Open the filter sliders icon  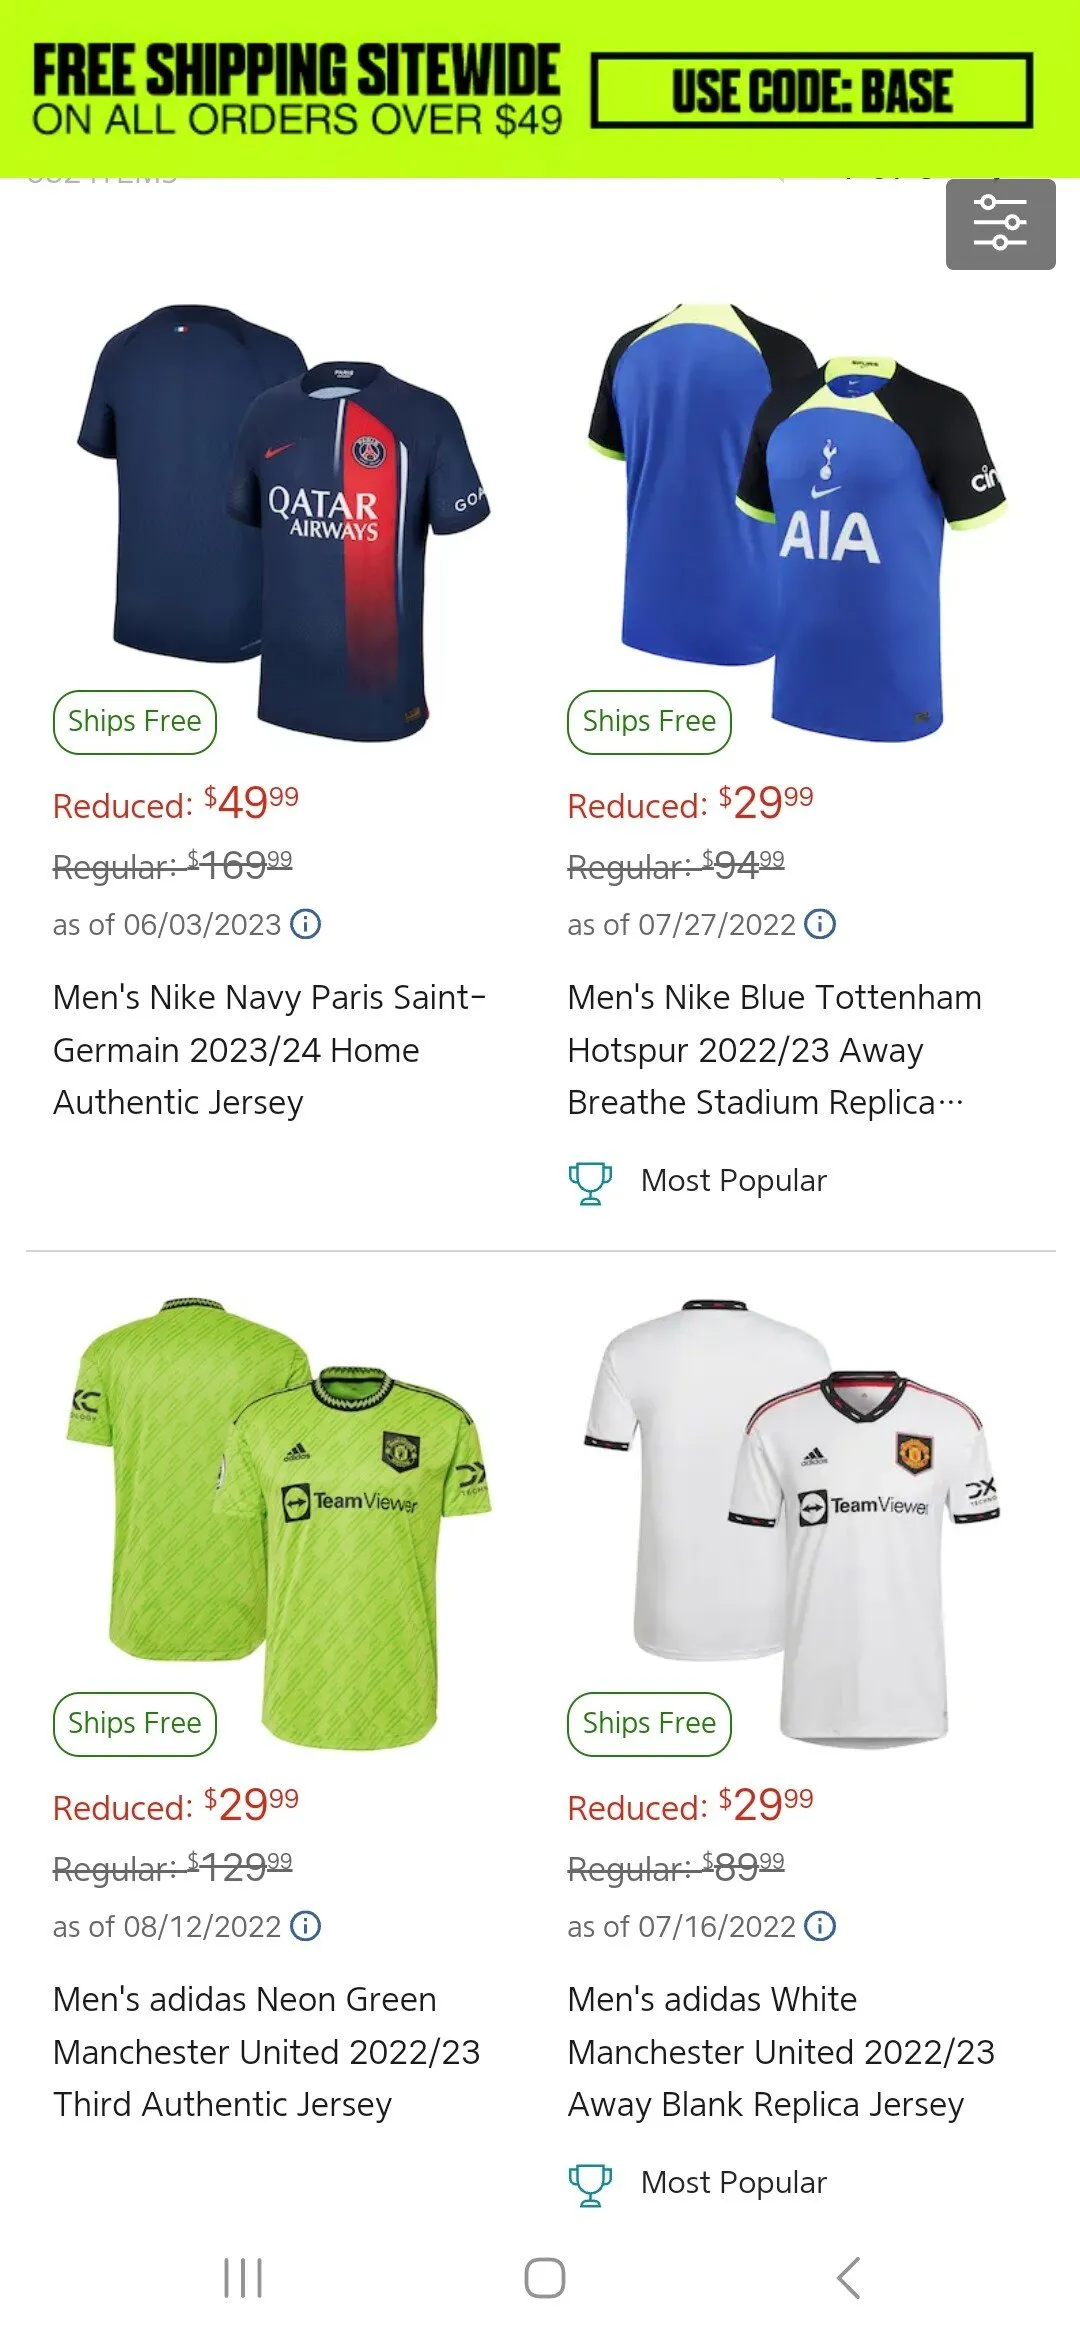tap(1000, 224)
